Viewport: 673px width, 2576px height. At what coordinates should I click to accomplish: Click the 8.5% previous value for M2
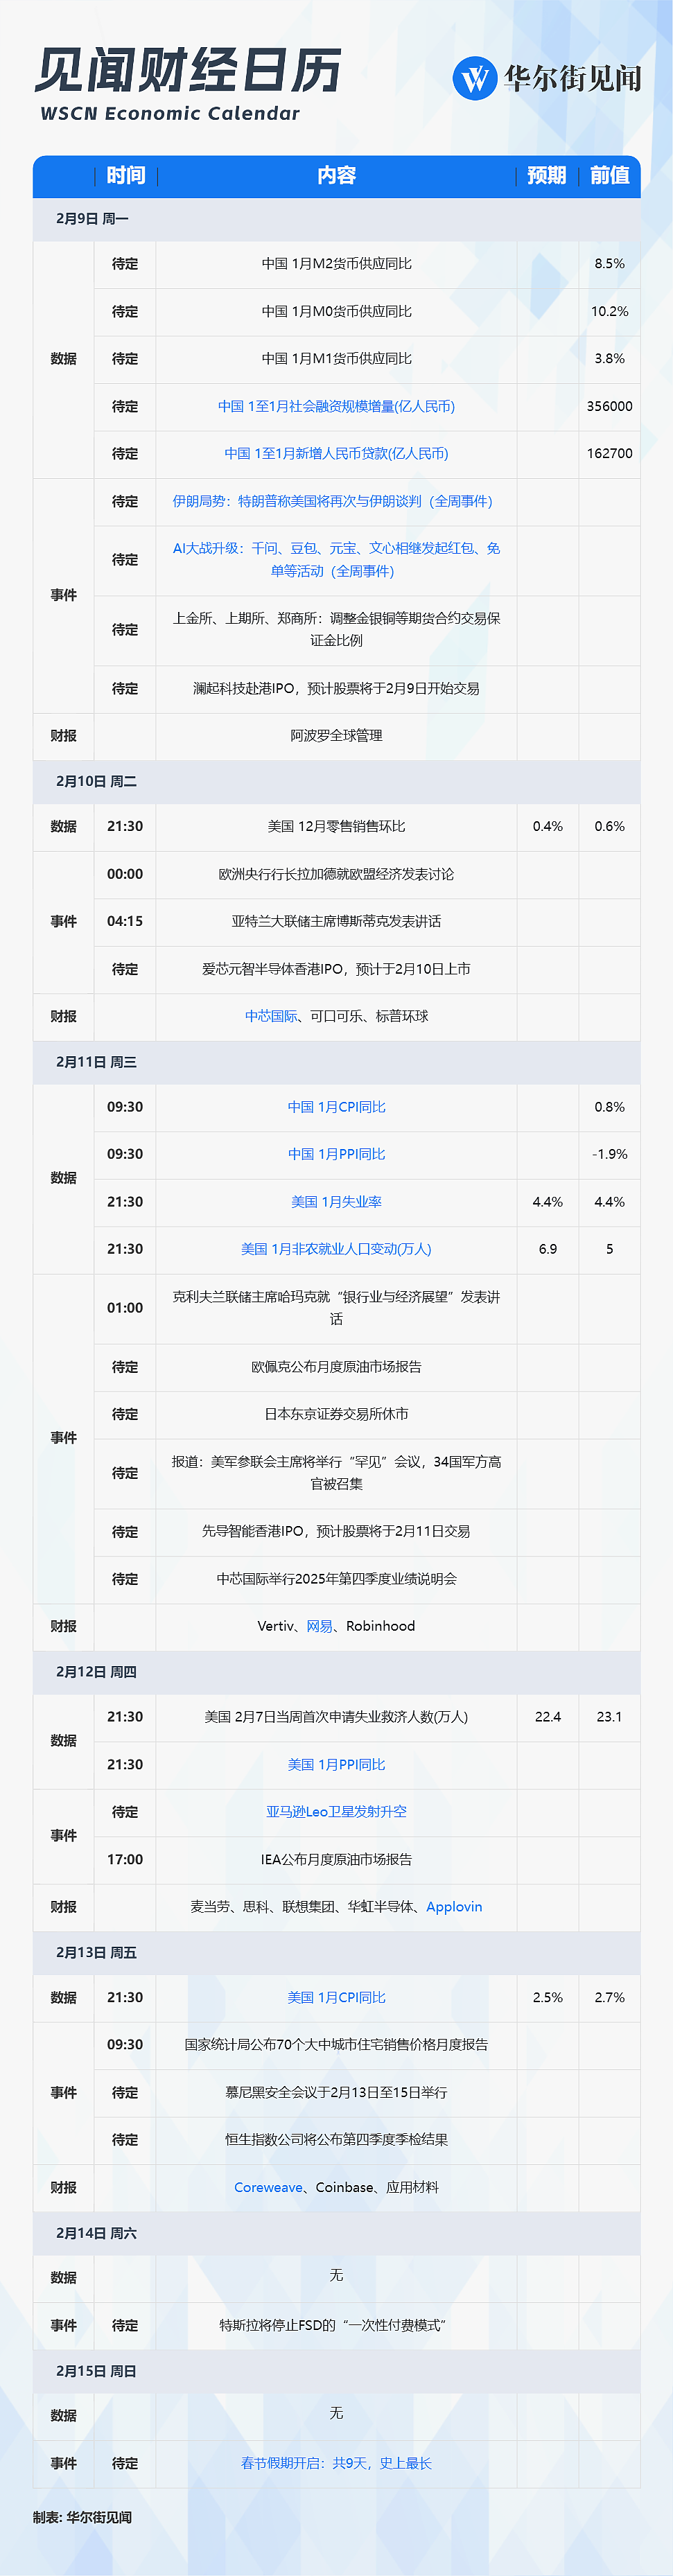pyautogui.click(x=609, y=264)
